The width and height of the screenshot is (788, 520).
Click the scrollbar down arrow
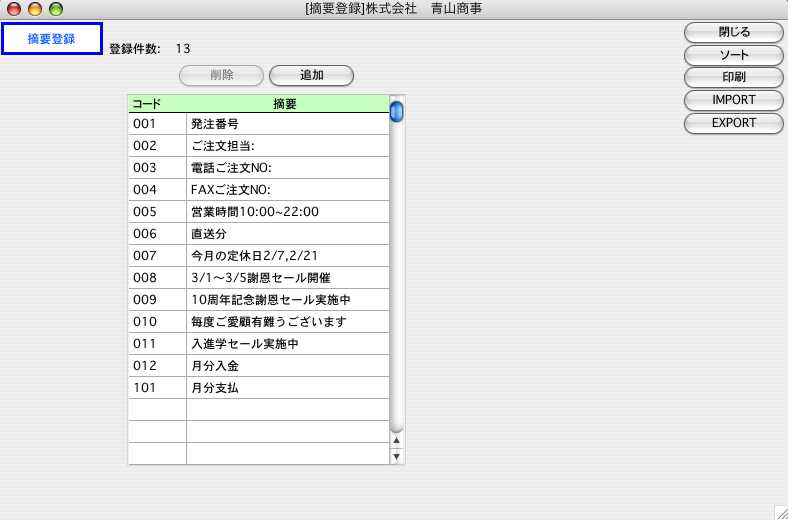(396, 456)
